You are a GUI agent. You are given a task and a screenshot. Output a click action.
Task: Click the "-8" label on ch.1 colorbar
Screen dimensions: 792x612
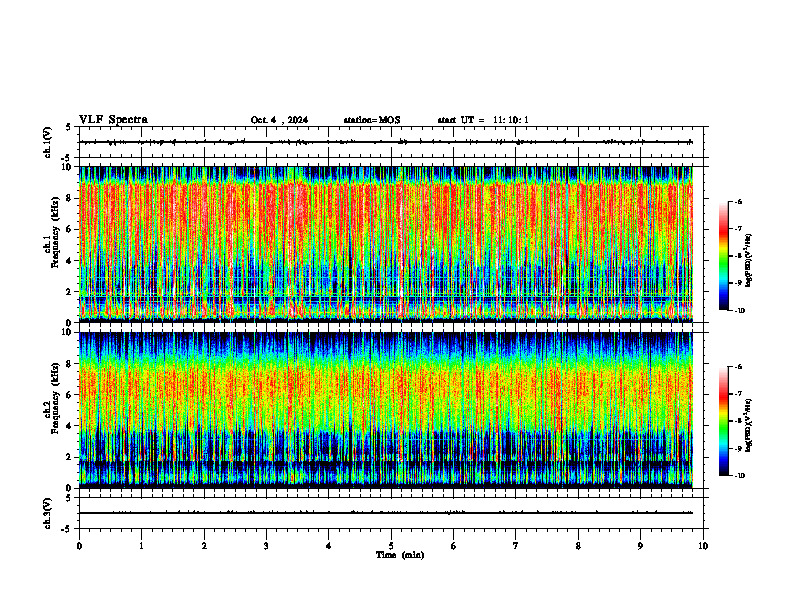[x=738, y=256]
